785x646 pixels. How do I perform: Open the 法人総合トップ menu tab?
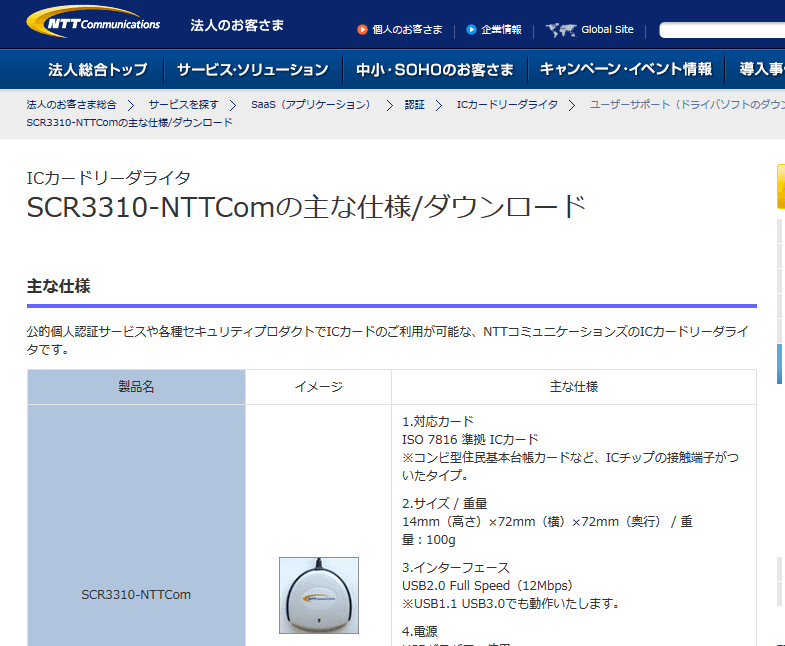tap(98, 69)
